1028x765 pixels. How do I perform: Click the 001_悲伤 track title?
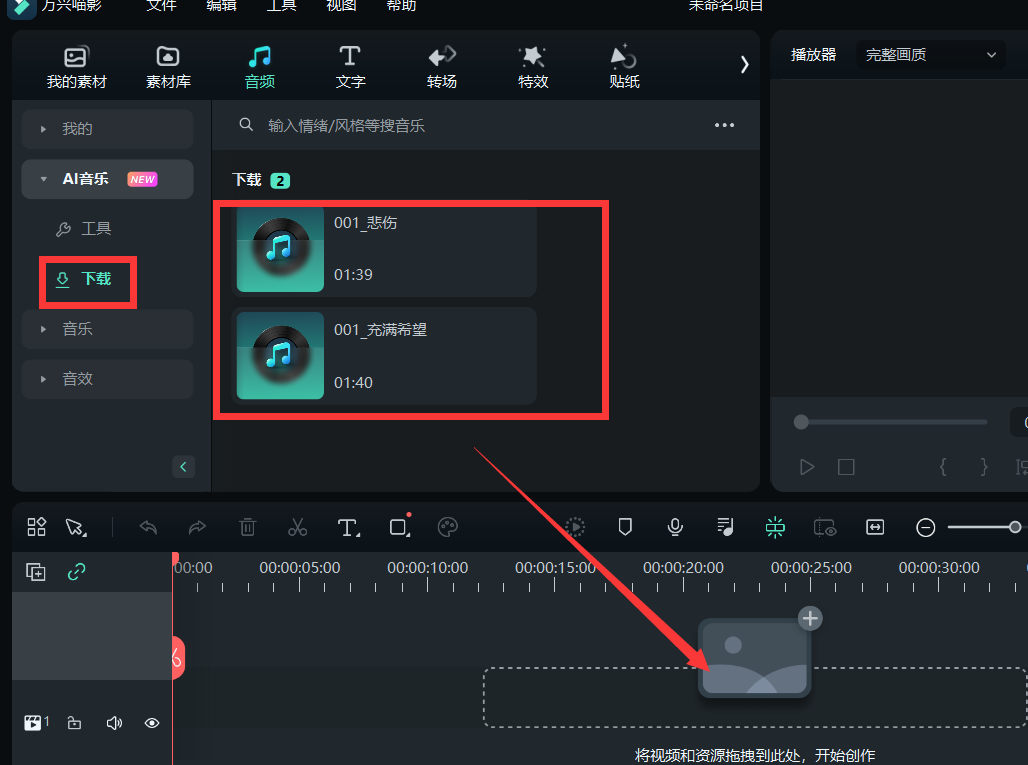365,223
